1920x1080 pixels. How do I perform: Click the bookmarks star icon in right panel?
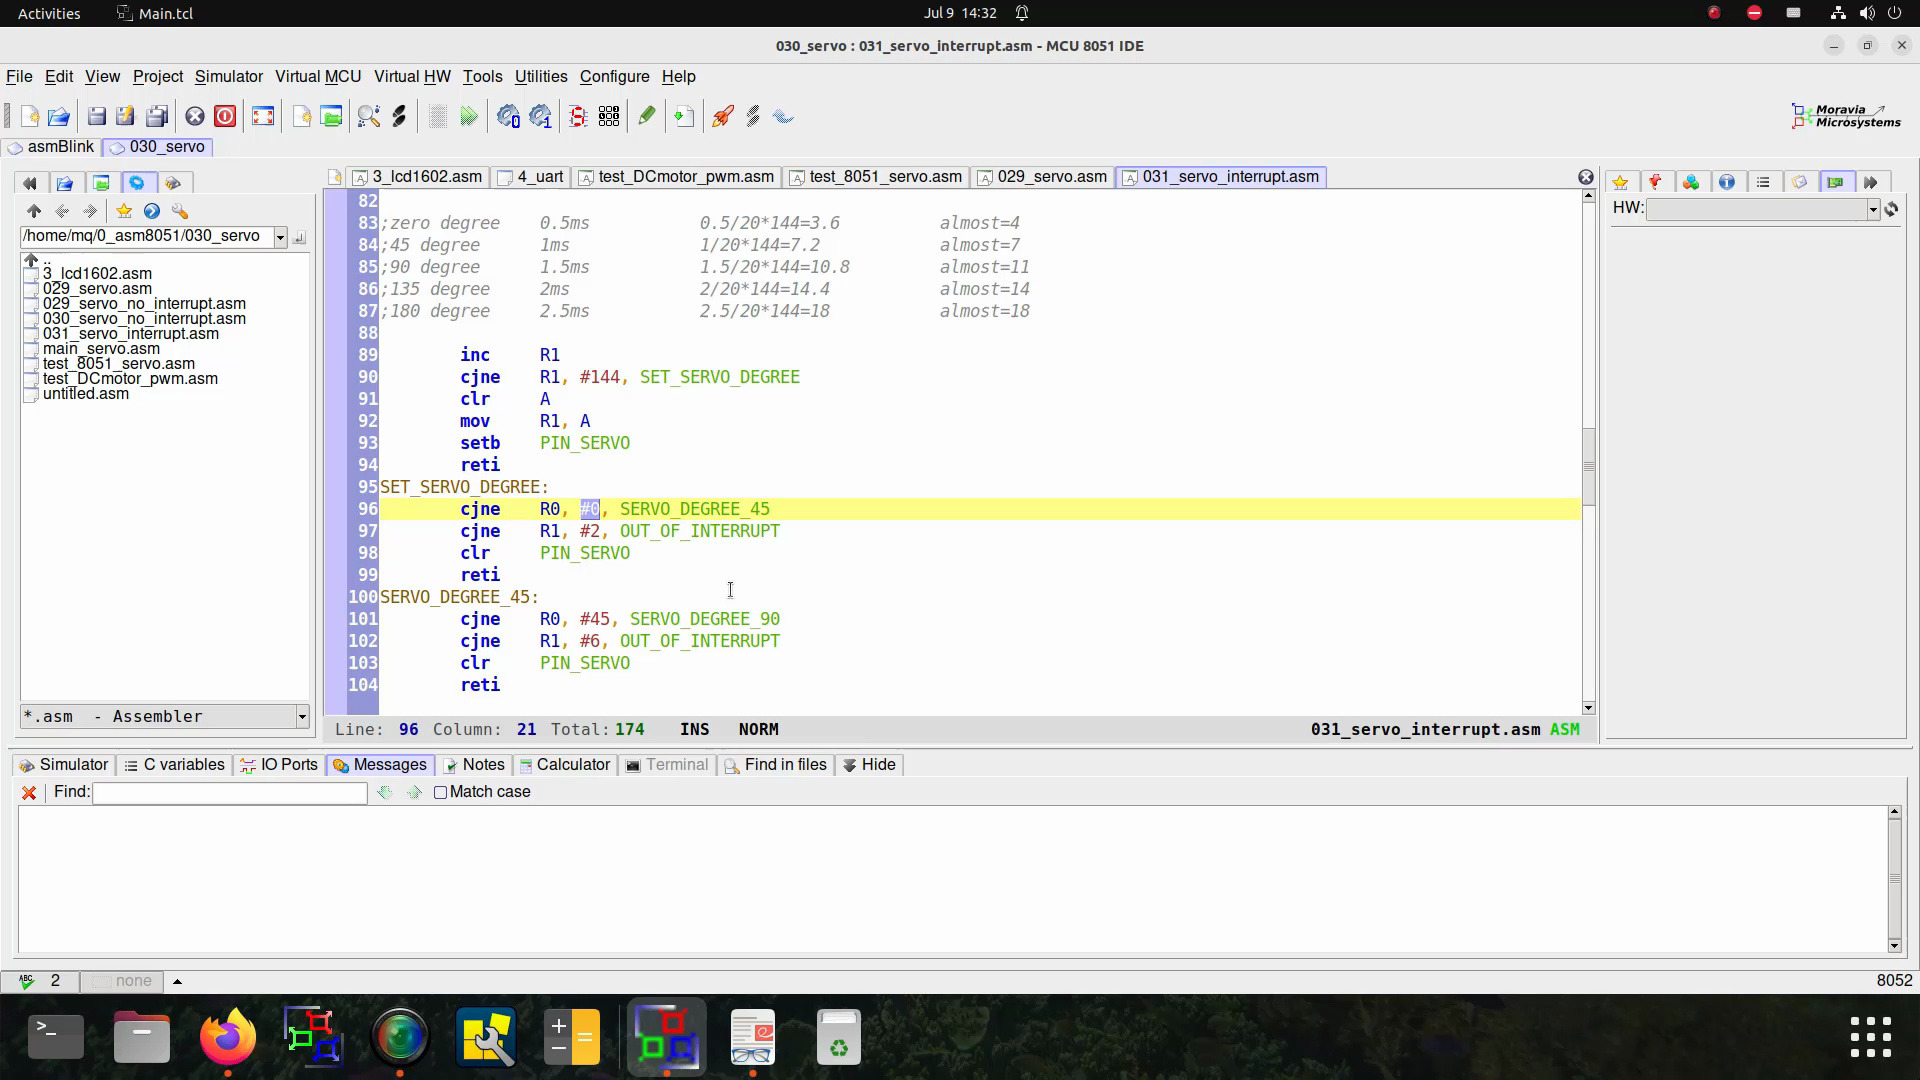[x=1621, y=182]
